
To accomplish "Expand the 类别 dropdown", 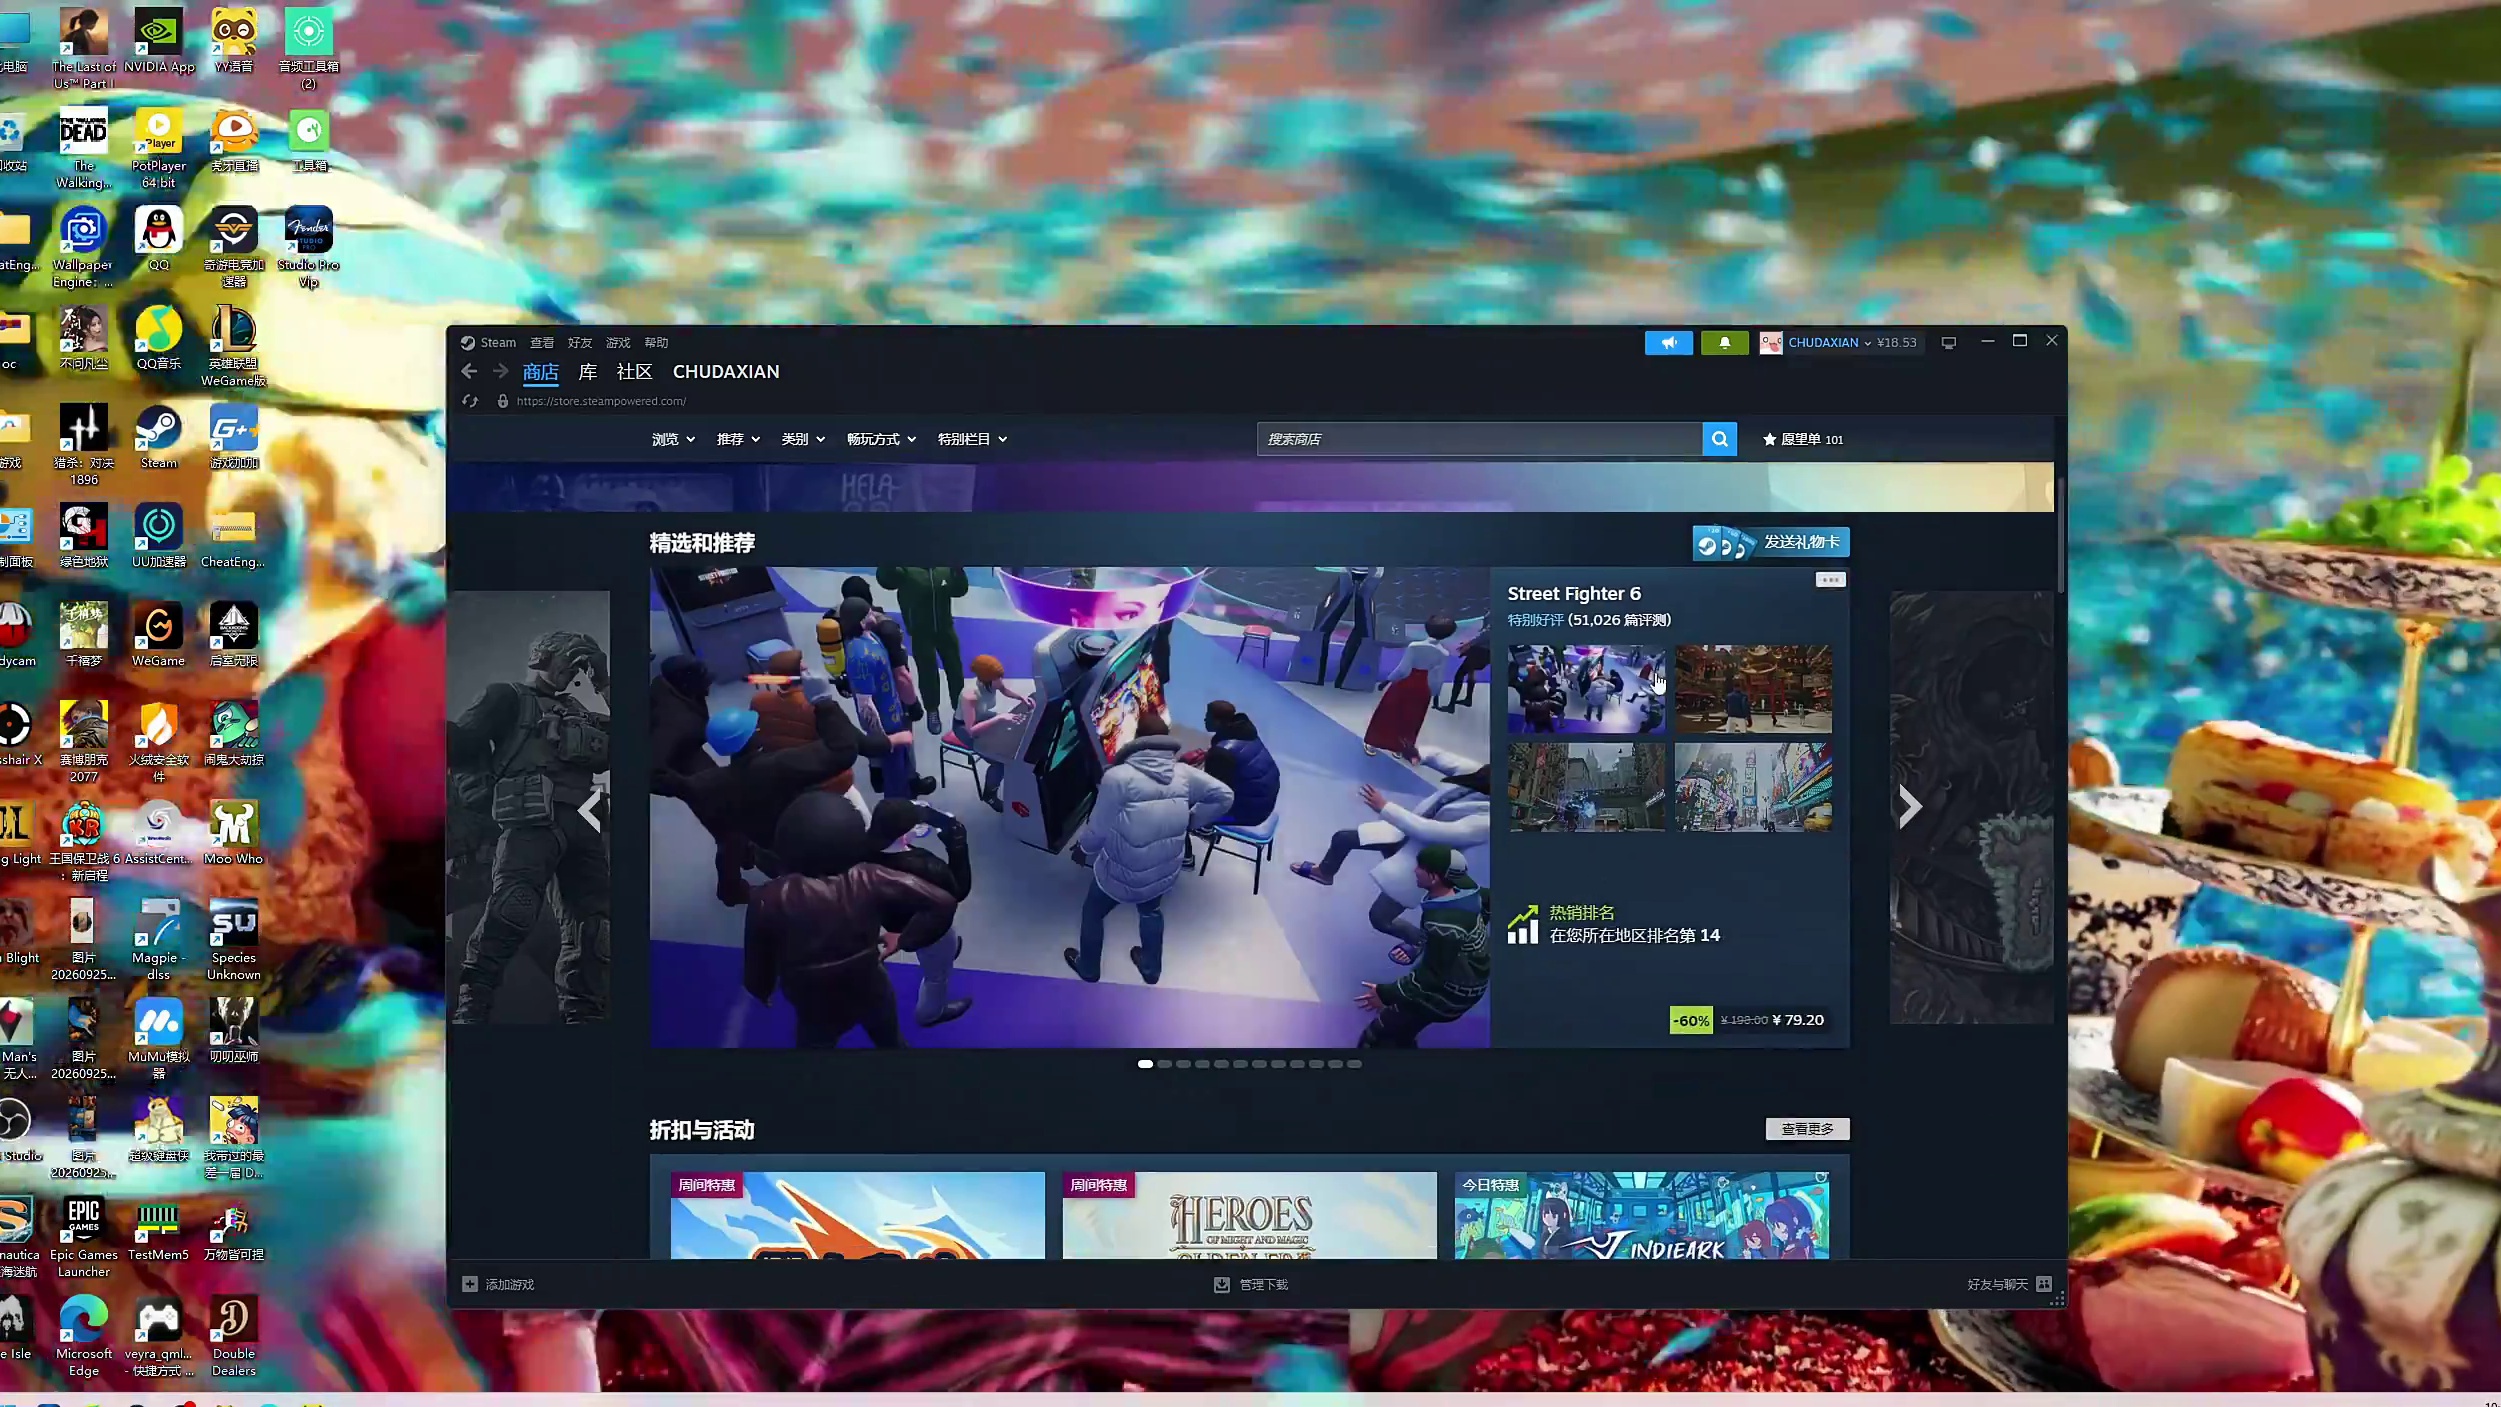I will (x=803, y=439).
